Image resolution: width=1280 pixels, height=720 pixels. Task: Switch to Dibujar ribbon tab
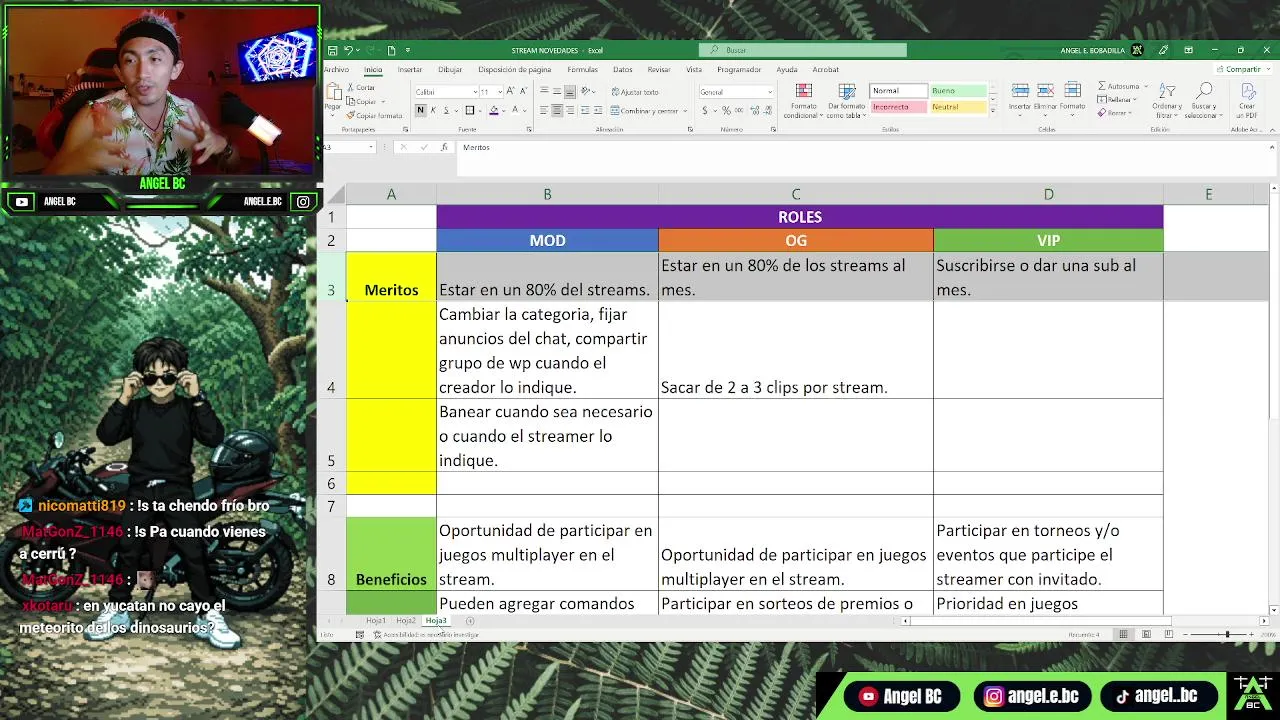coord(450,69)
